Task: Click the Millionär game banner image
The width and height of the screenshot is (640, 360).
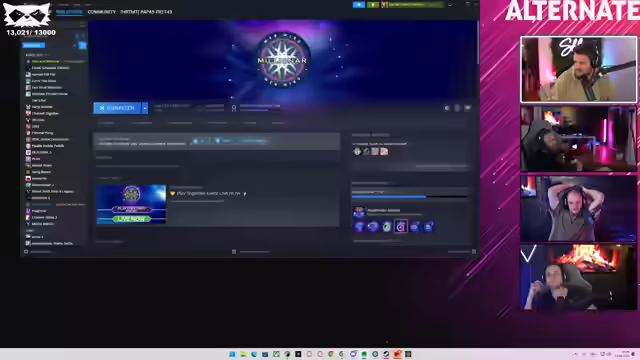Action: tap(282, 59)
